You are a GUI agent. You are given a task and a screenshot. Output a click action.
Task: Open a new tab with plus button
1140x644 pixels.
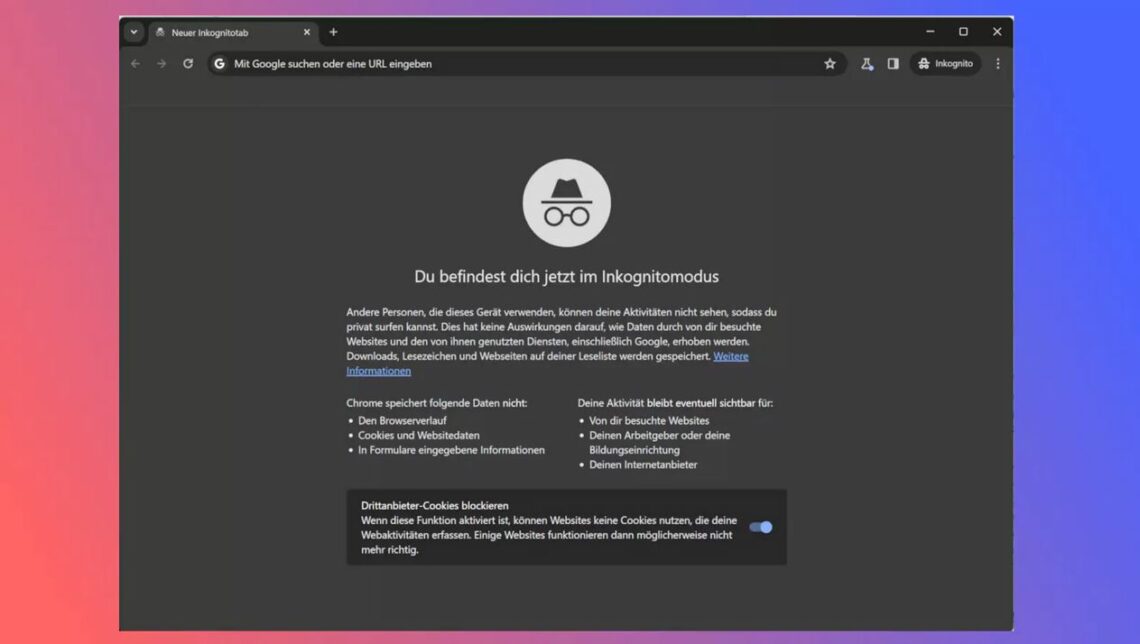(333, 32)
